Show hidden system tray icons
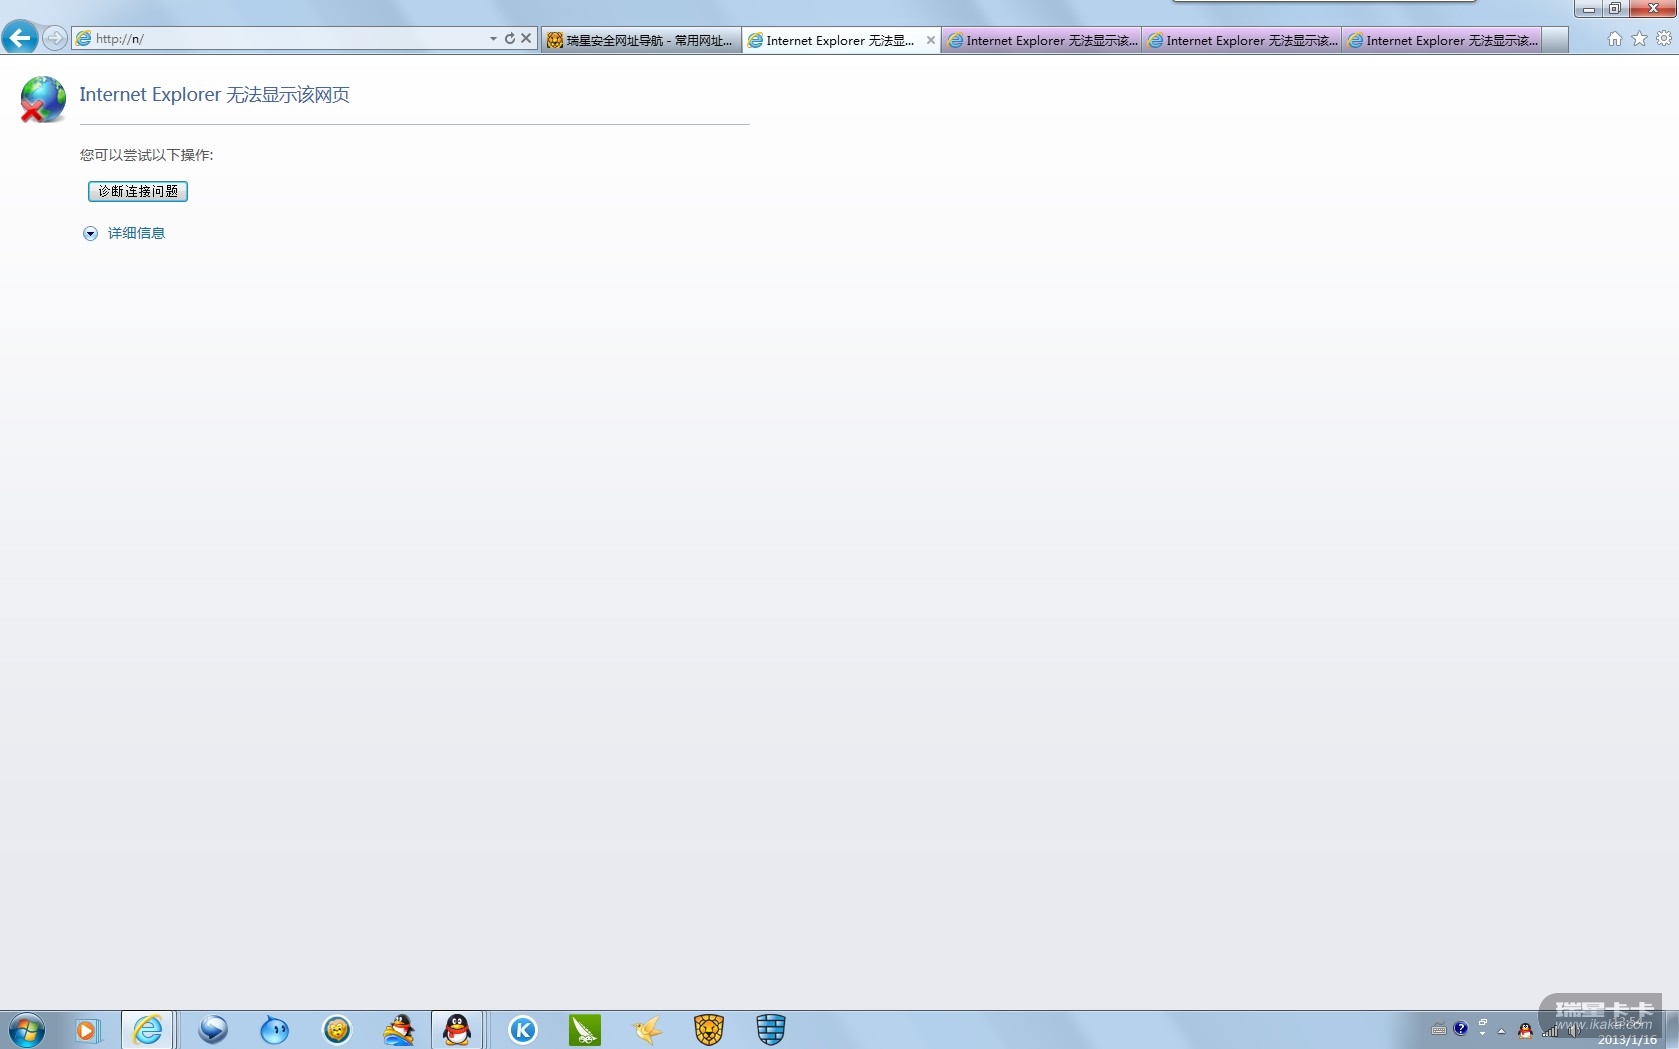Viewport: 1679px width, 1049px height. (1502, 1030)
